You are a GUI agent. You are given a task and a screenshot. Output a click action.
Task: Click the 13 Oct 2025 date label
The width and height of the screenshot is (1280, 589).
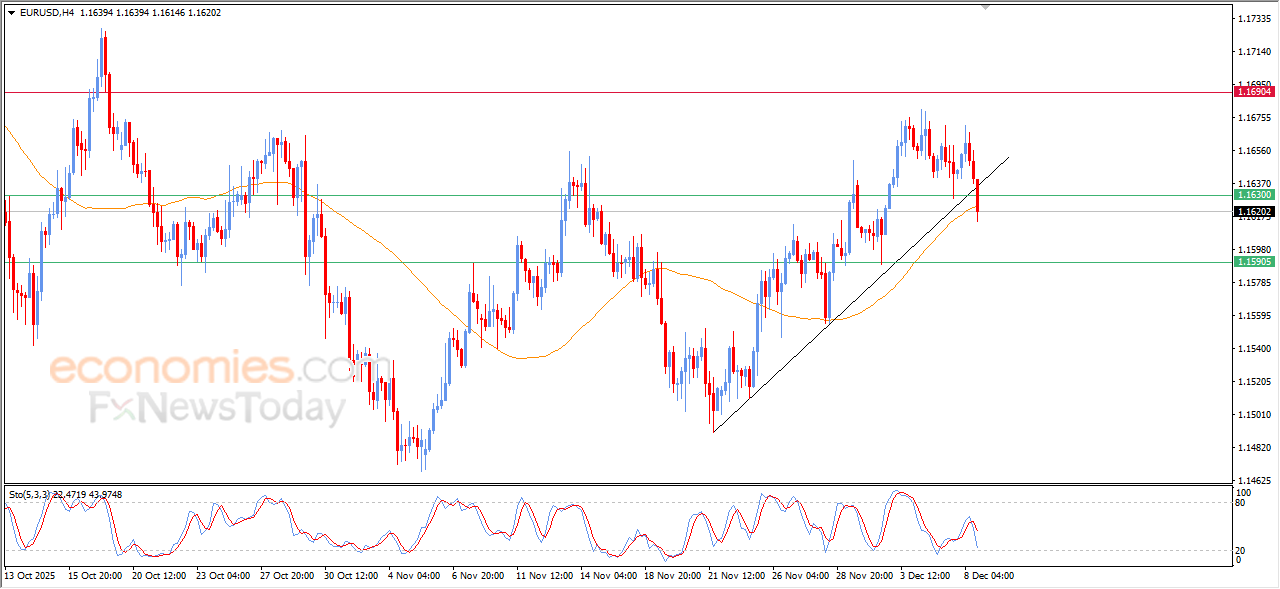28,576
